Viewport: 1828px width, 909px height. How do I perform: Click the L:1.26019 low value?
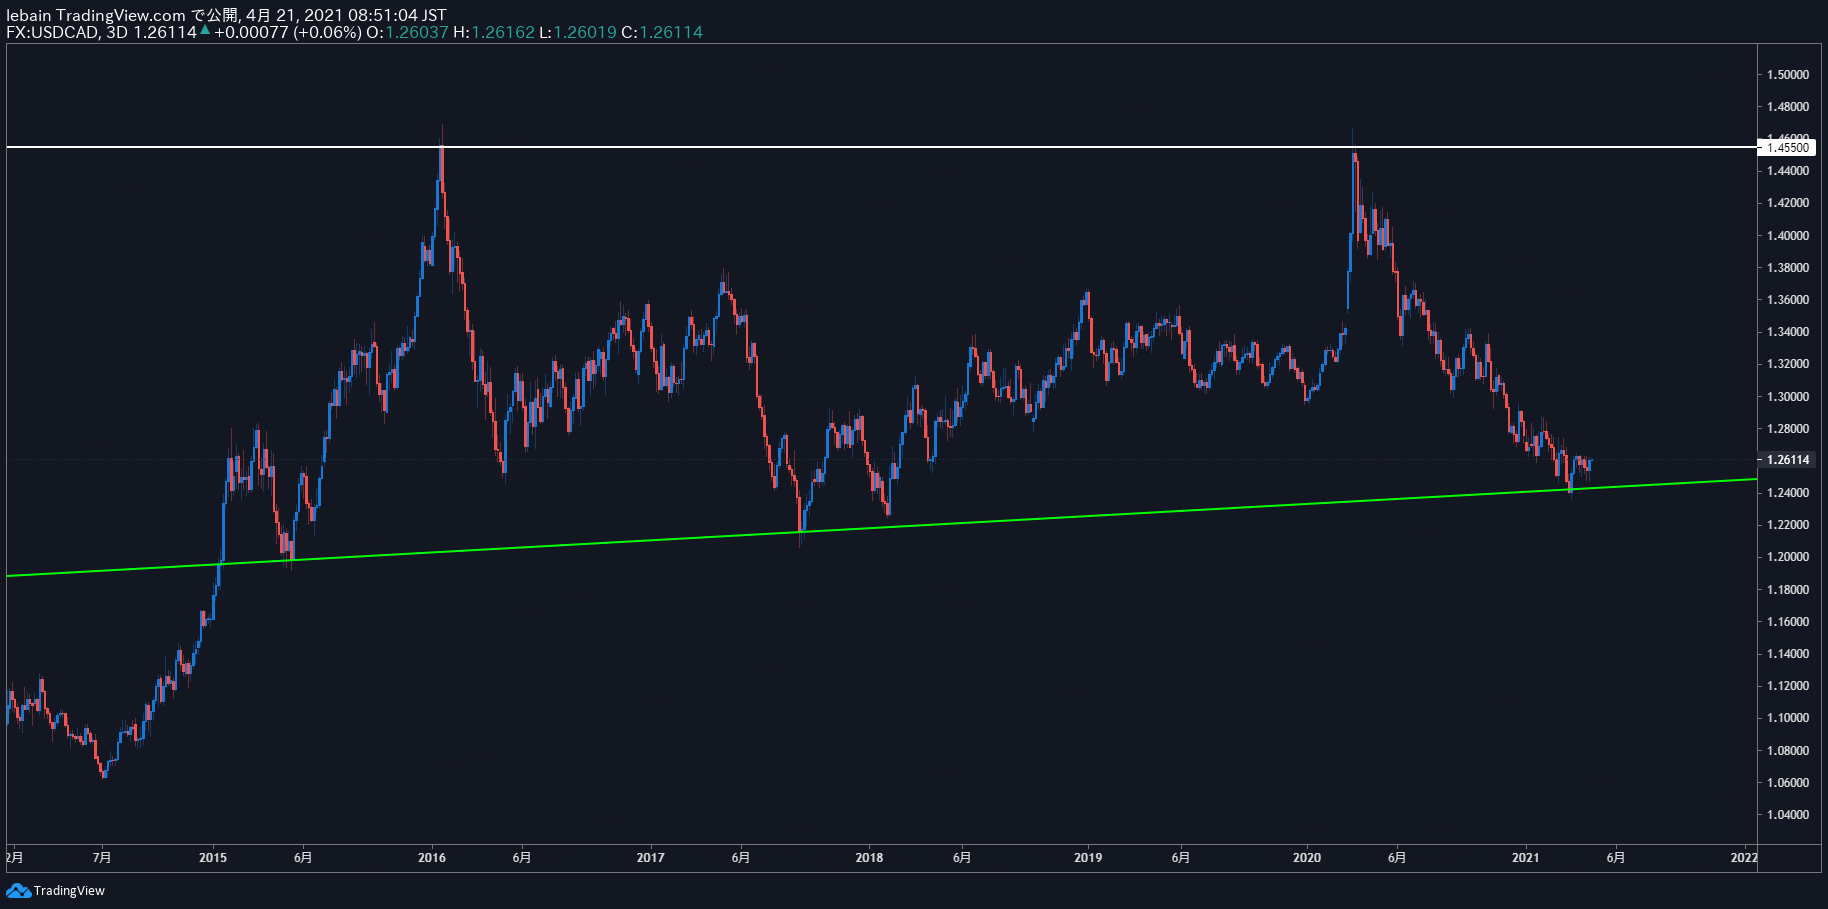coord(578,32)
